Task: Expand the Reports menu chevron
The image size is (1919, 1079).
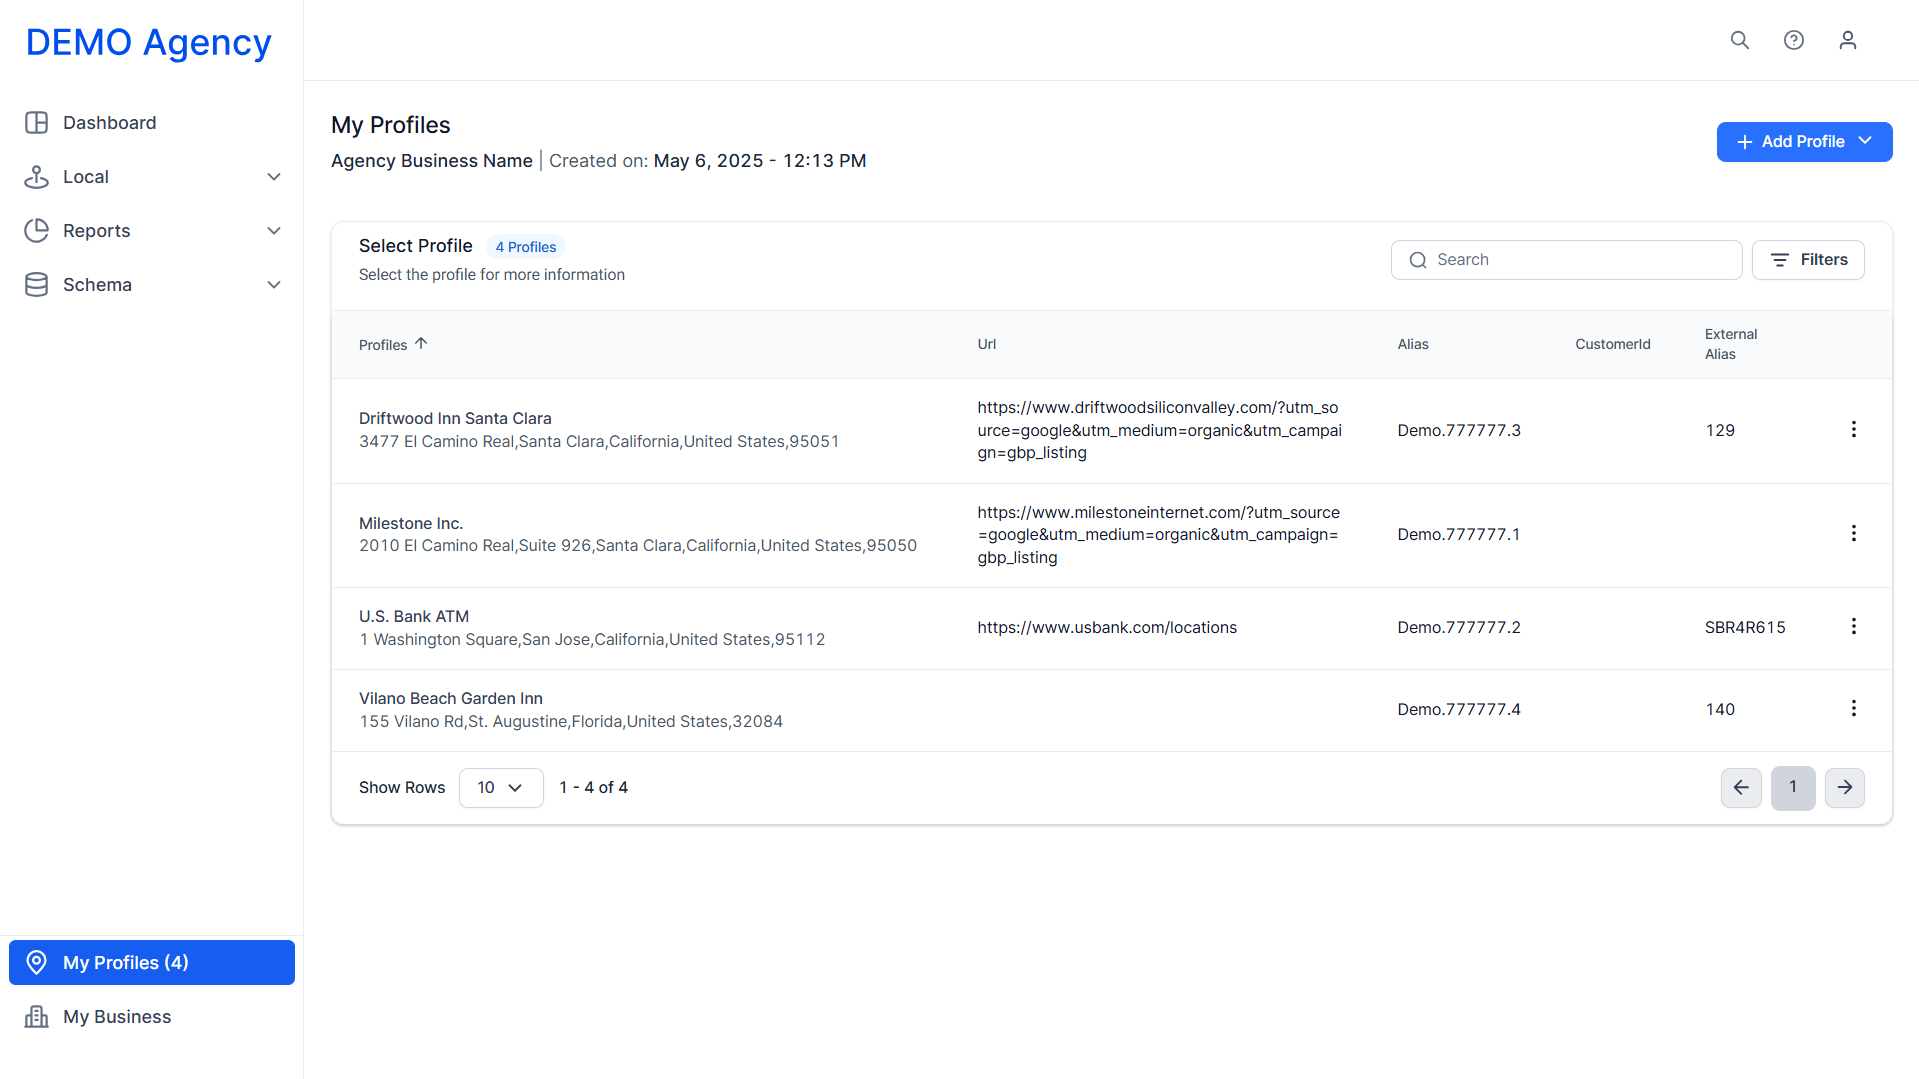Action: pyautogui.click(x=274, y=231)
